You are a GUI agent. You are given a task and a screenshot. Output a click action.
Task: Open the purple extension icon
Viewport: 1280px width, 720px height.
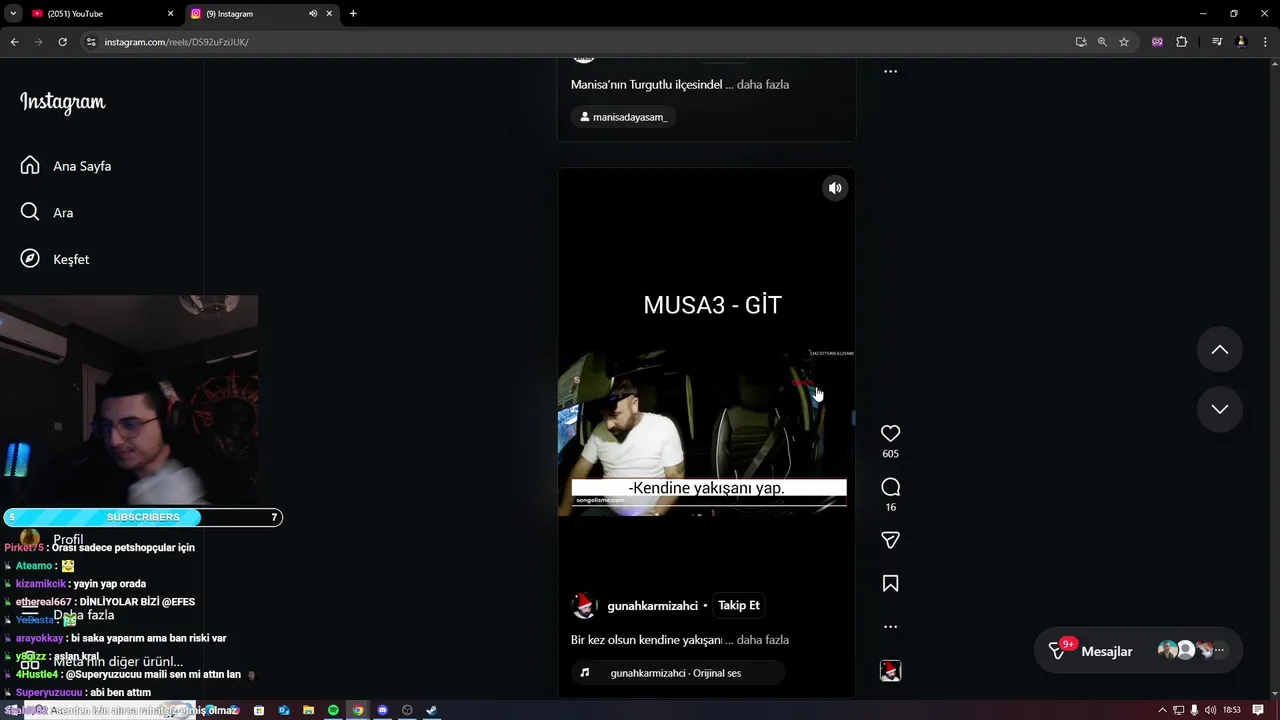pos(1157,42)
